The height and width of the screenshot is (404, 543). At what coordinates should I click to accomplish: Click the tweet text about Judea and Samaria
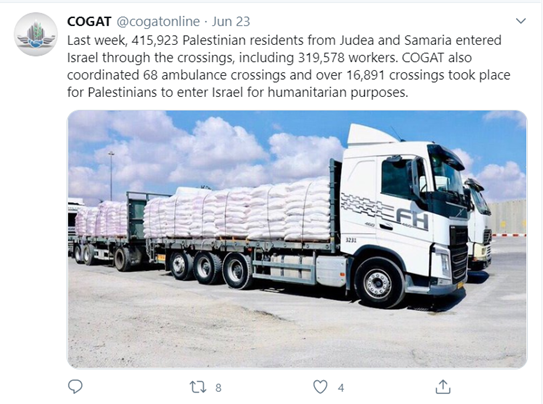click(x=284, y=40)
